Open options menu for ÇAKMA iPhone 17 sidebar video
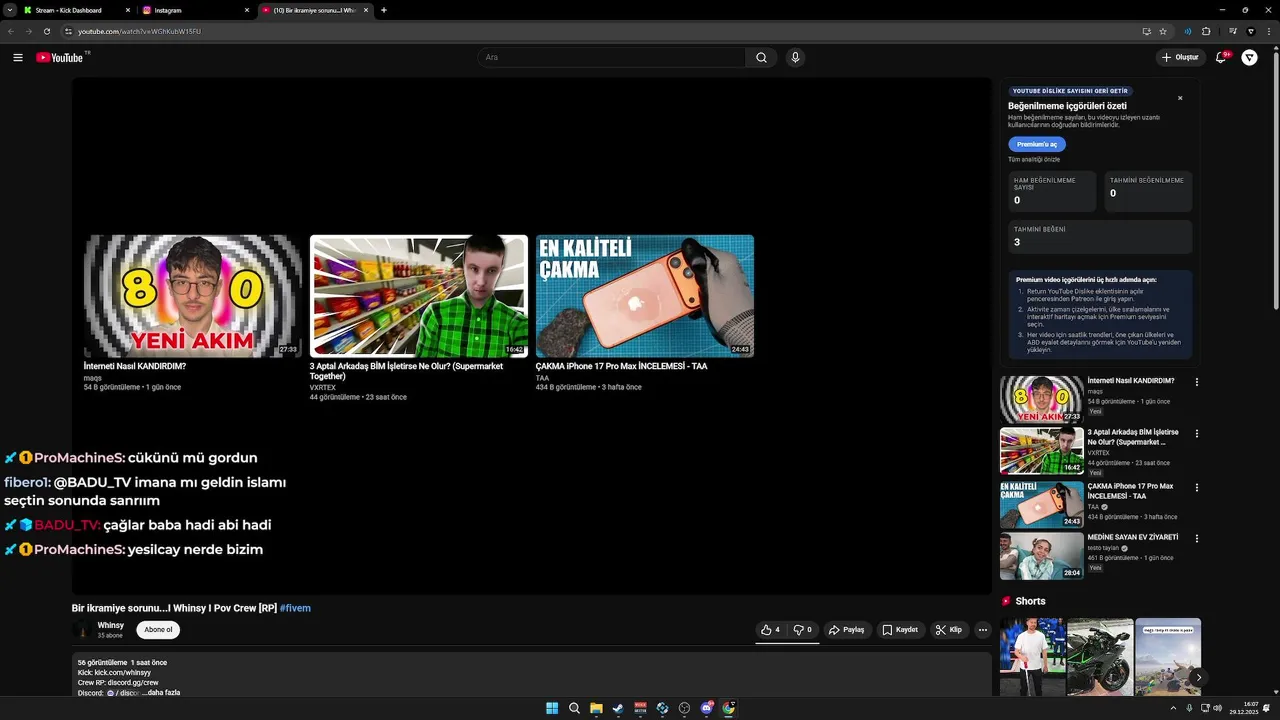Viewport: 1280px width, 720px height. tap(1196, 487)
